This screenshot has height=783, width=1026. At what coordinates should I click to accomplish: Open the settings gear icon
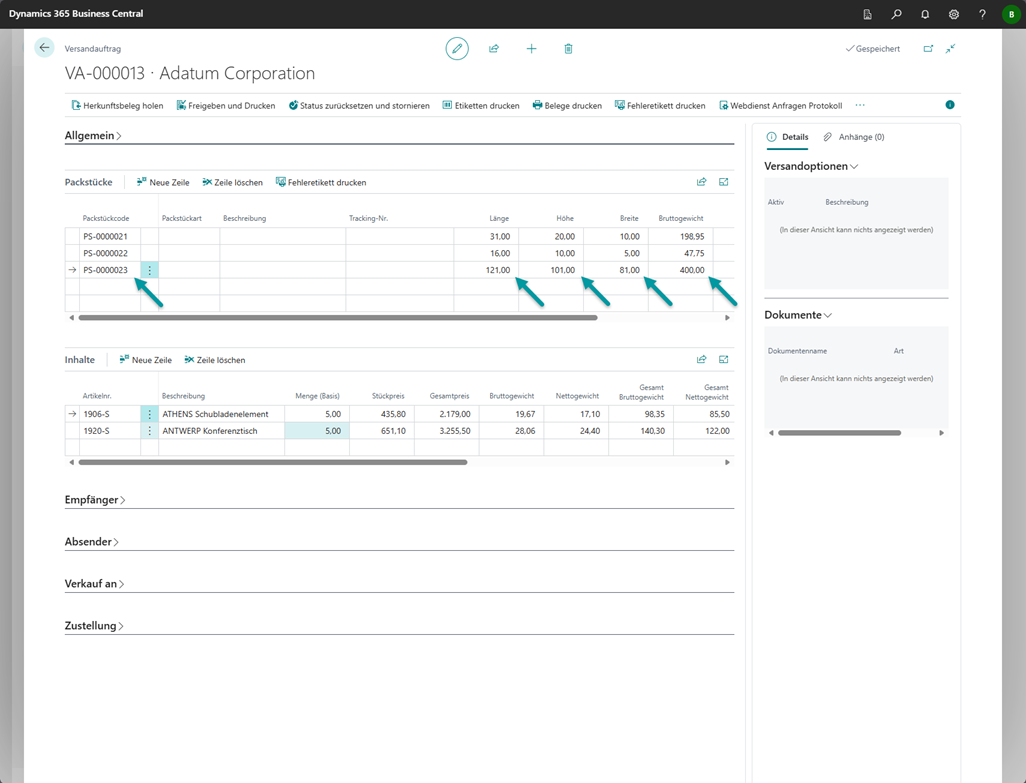click(954, 14)
